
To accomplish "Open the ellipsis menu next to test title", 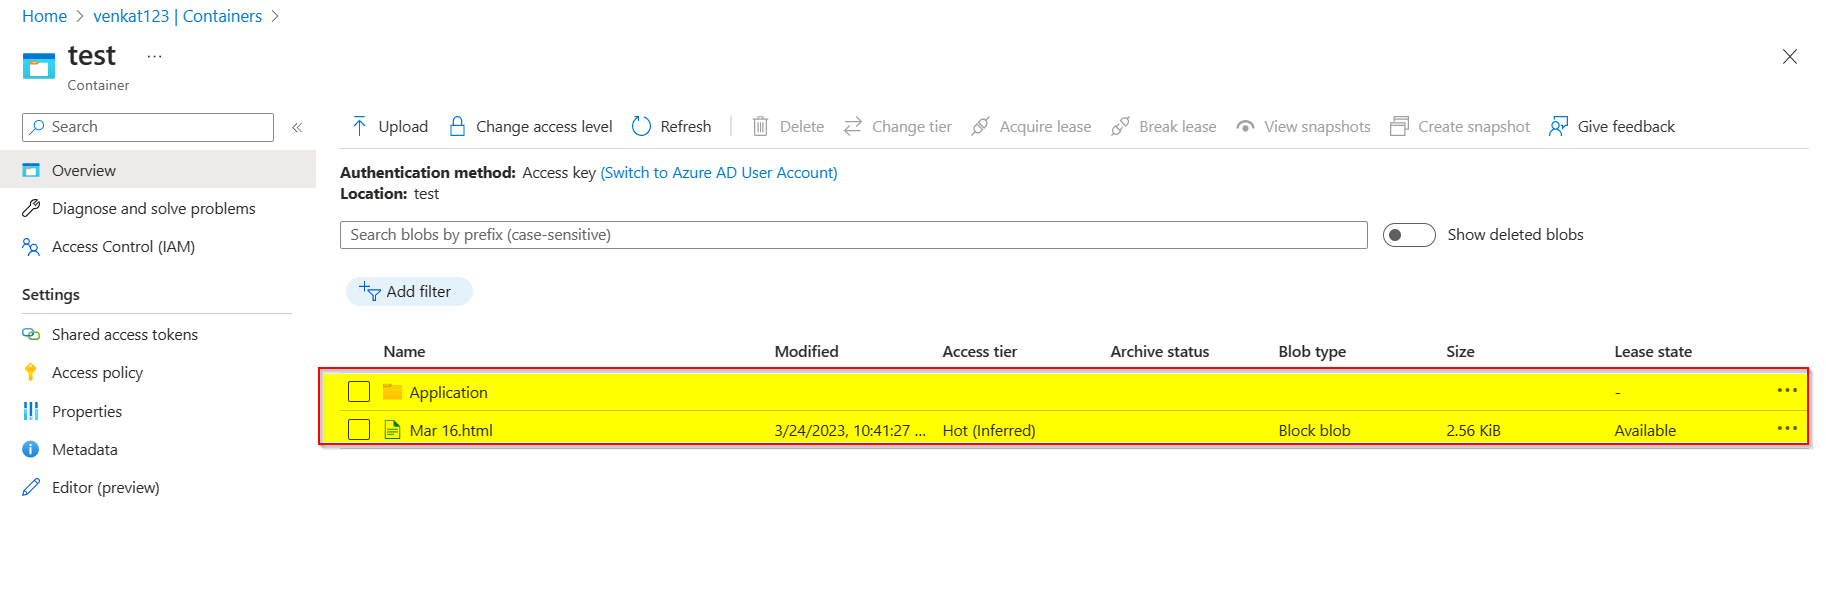I will 154,57.
